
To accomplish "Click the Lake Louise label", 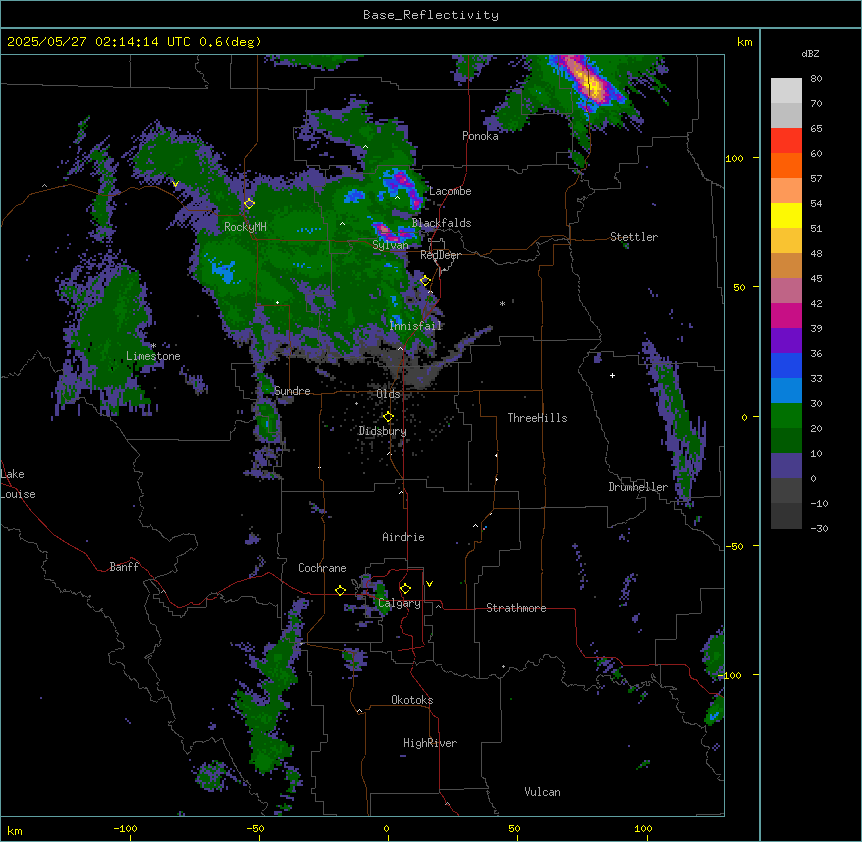I will [18, 484].
